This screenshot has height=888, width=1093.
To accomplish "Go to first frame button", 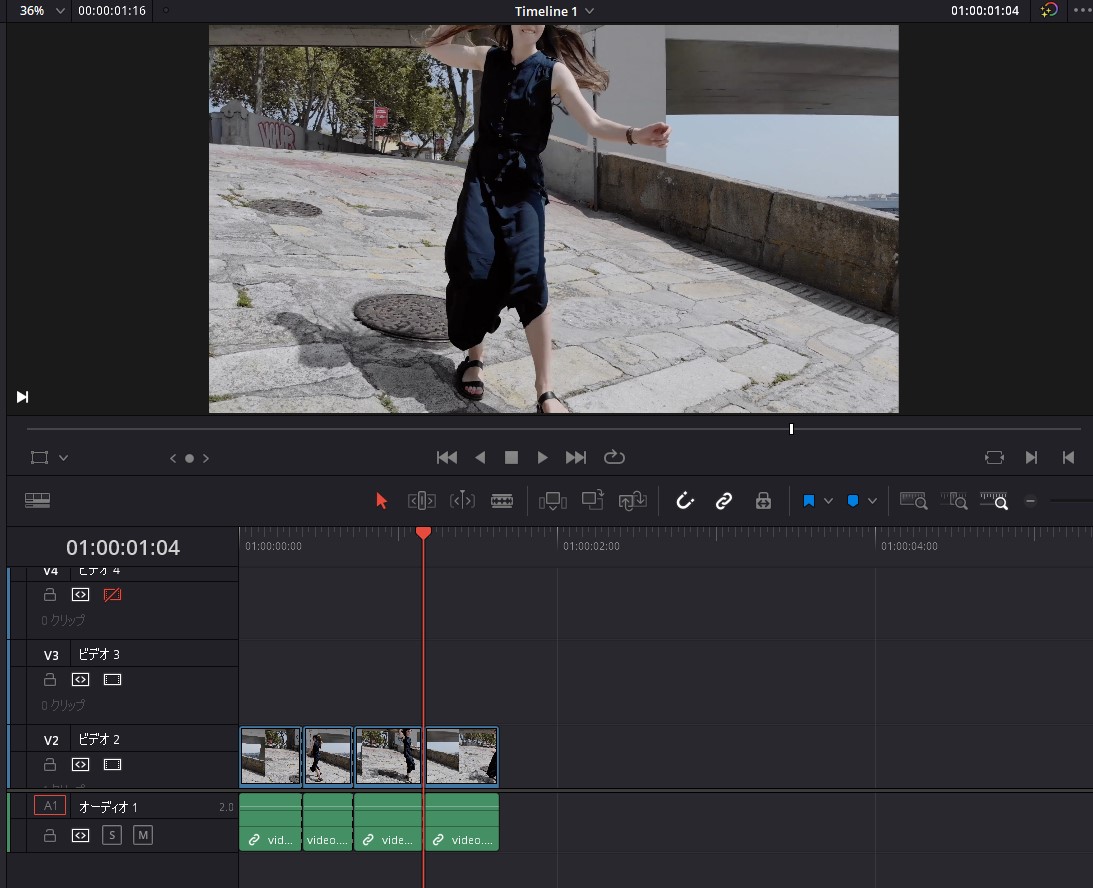I will 447,457.
